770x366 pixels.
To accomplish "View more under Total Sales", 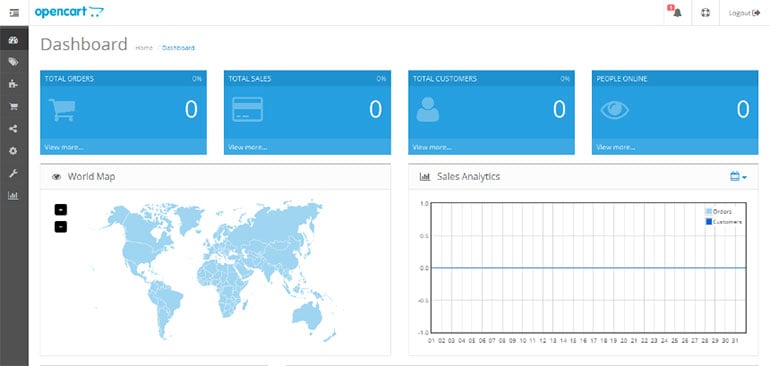I will point(248,147).
